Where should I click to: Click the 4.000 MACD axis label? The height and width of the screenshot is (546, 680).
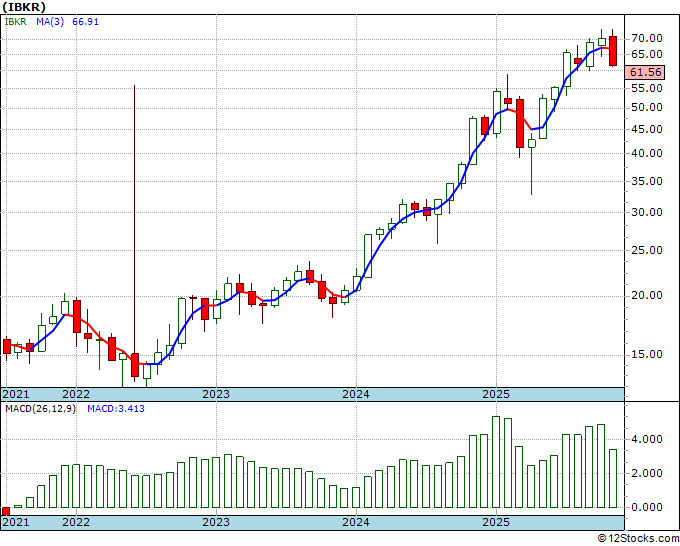point(646,440)
